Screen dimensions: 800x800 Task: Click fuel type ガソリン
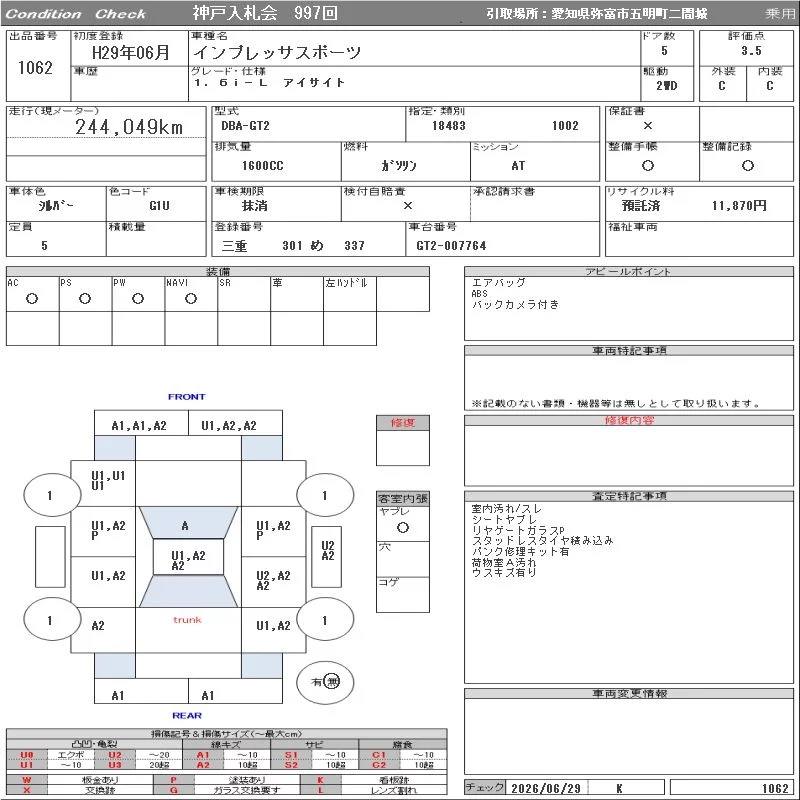point(399,165)
